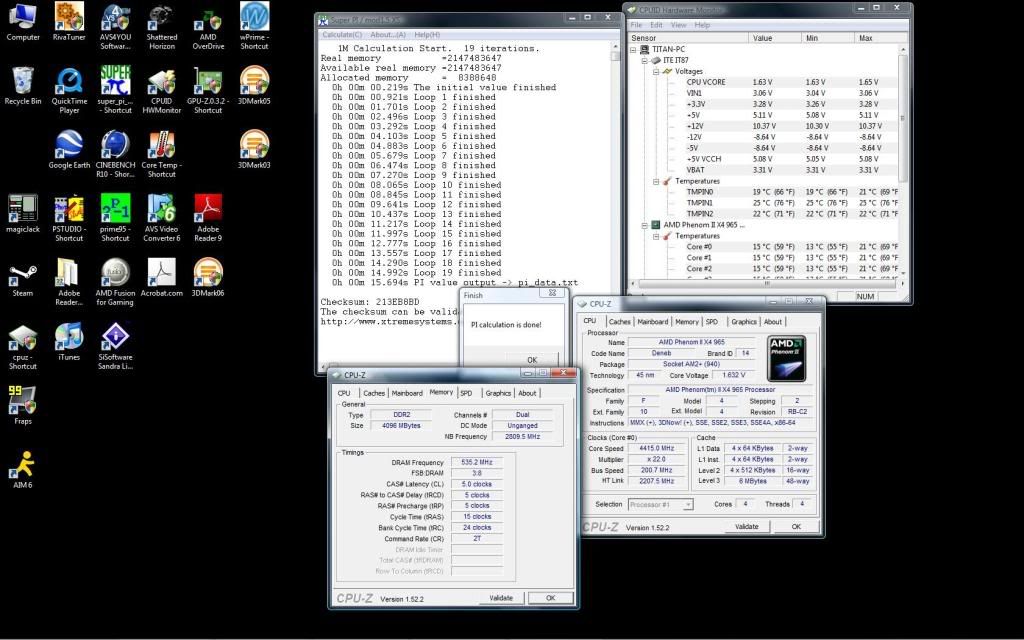1024x640 pixels.
Task: Click OK in the Finish dialog
Action: click(532, 359)
